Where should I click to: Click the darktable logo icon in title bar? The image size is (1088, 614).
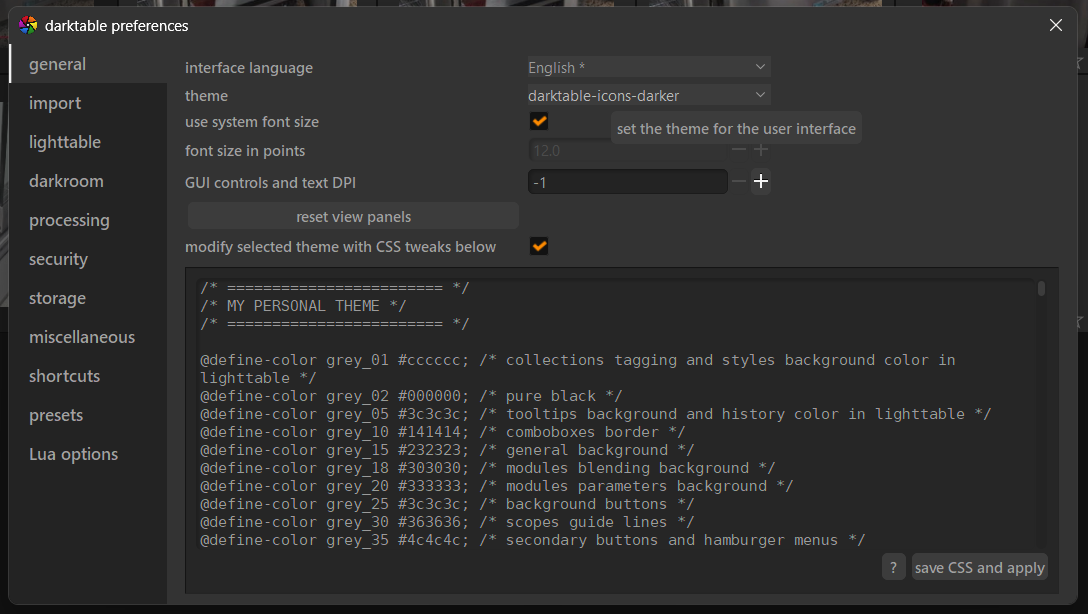pyautogui.click(x=28, y=26)
